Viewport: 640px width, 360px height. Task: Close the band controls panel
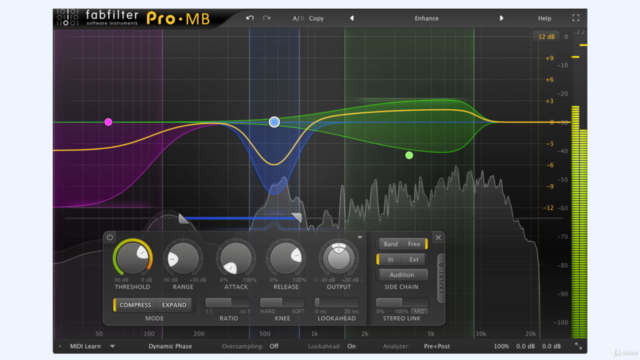438,238
